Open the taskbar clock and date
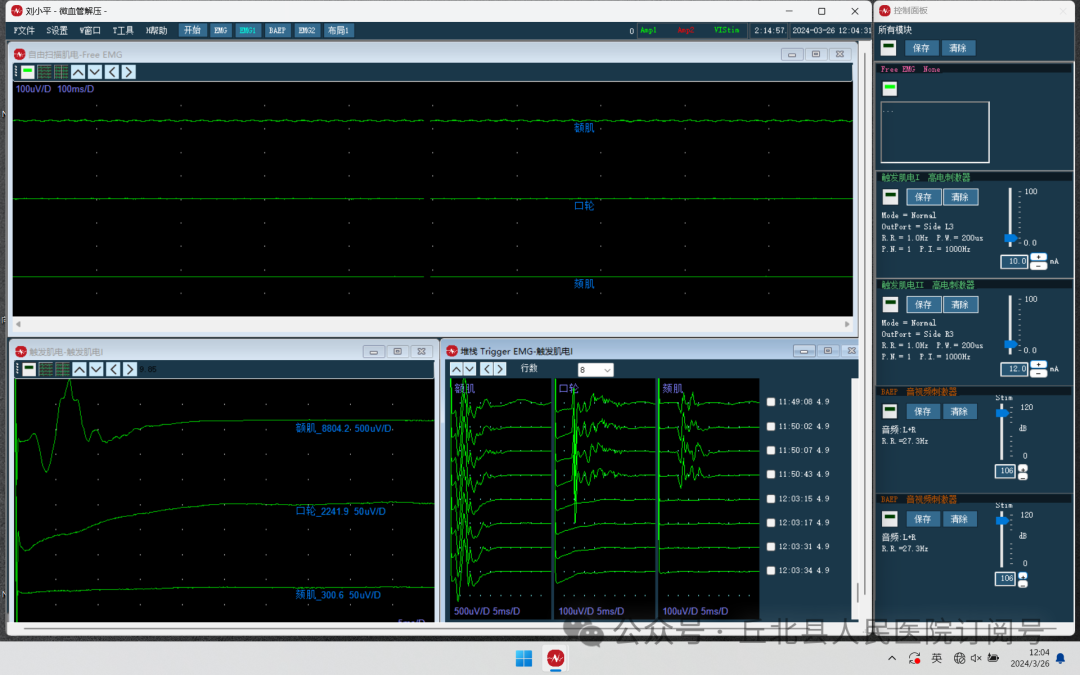Viewport: 1080px width, 675px height. click(1030, 658)
